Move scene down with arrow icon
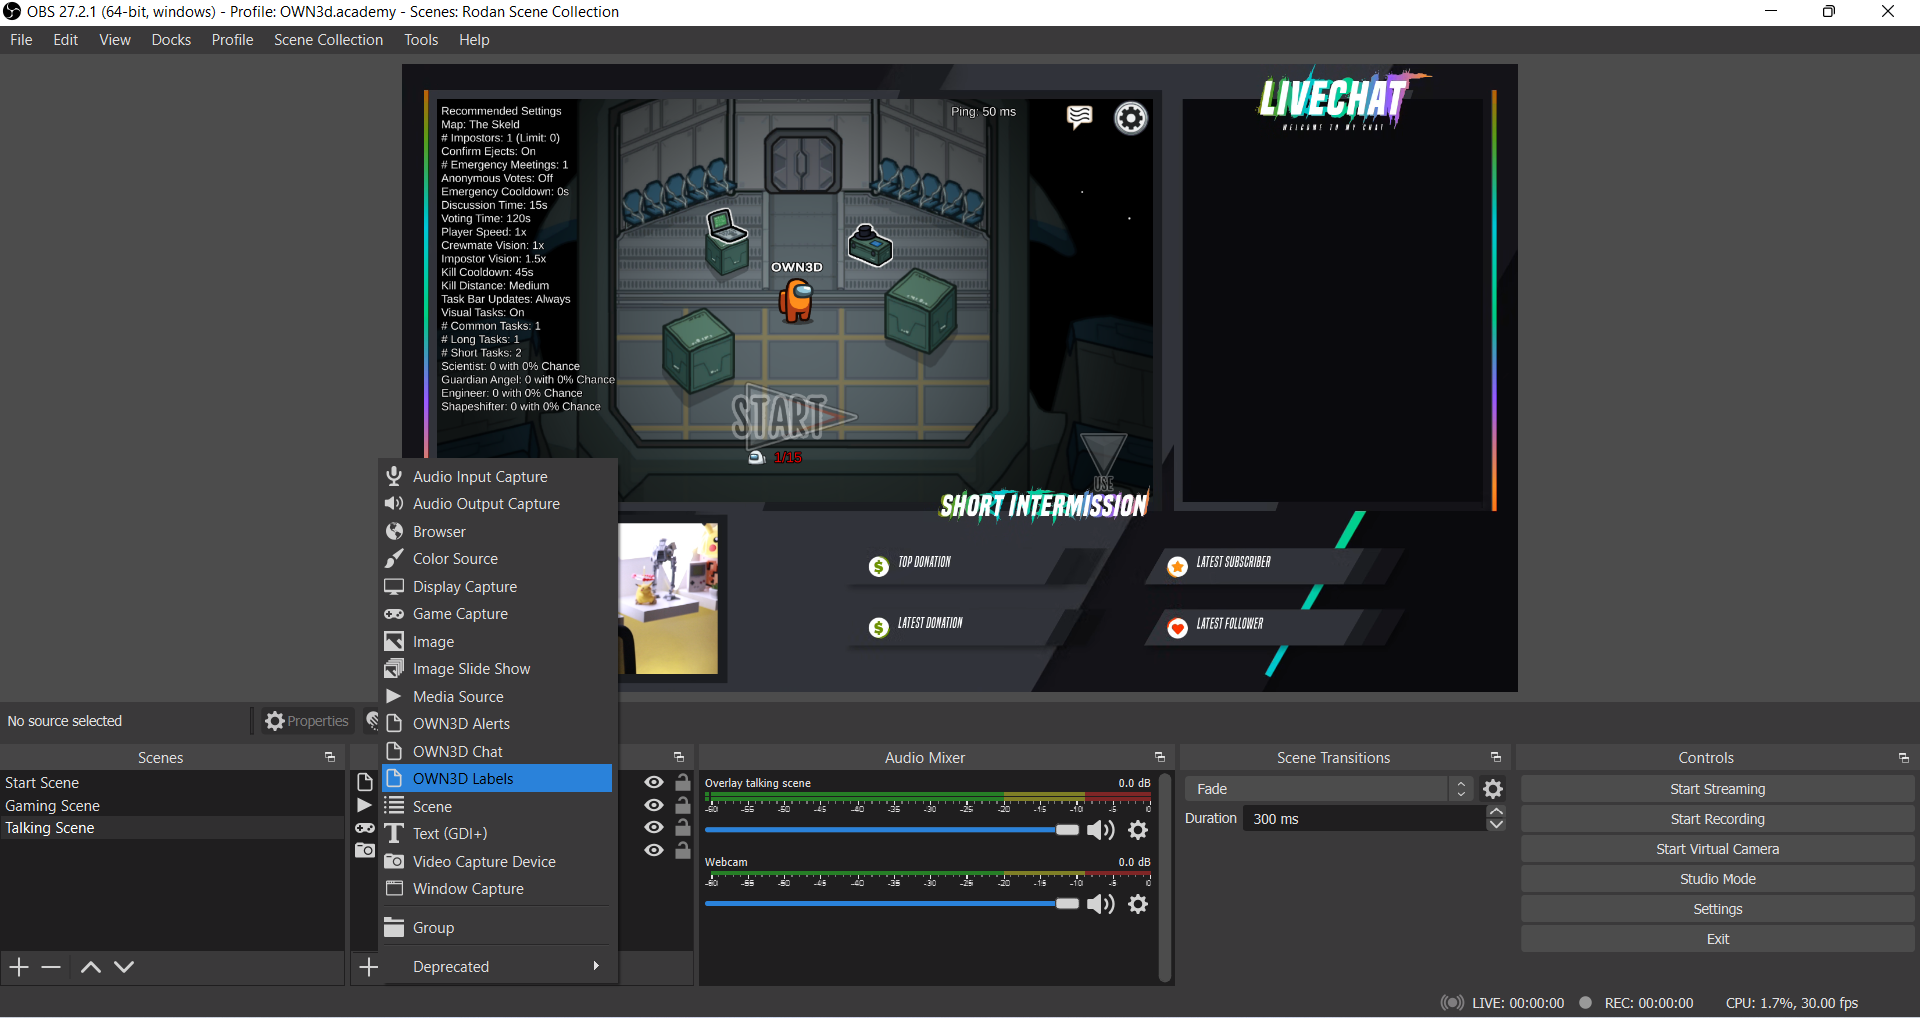The width and height of the screenshot is (1920, 1018). pos(124,967)
